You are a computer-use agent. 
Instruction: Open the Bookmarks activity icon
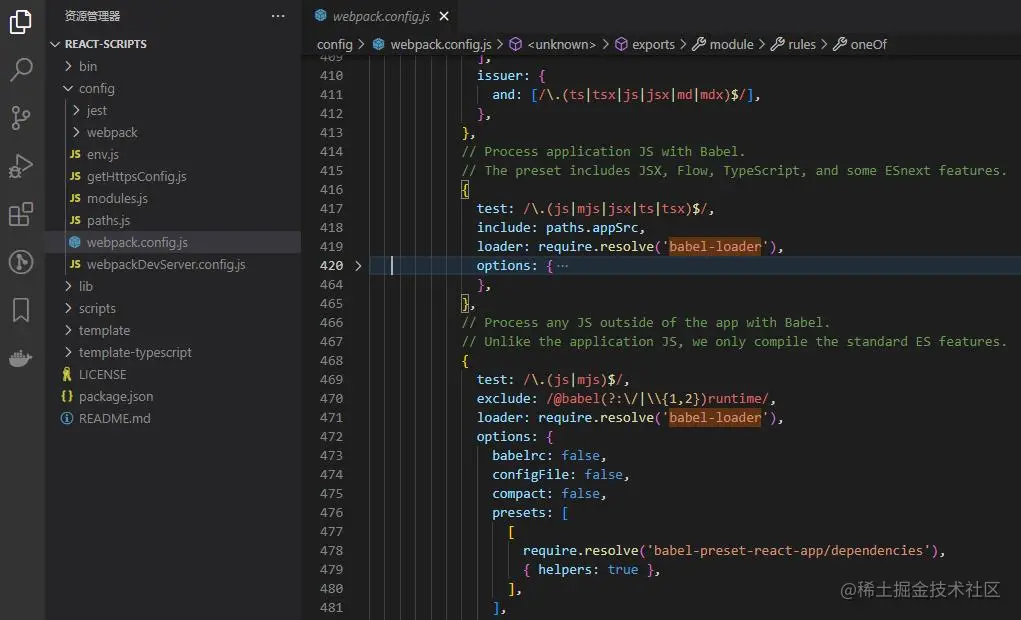click(21, 310)
